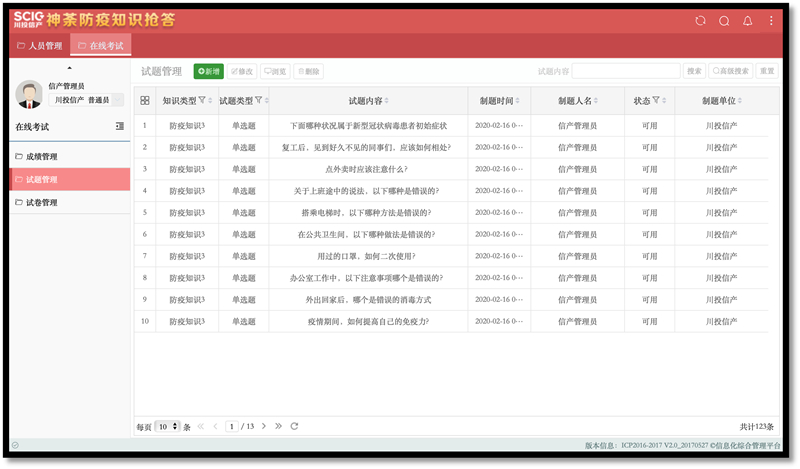Click the 搜索 button

pyautogui.click(x=695, y=71)
